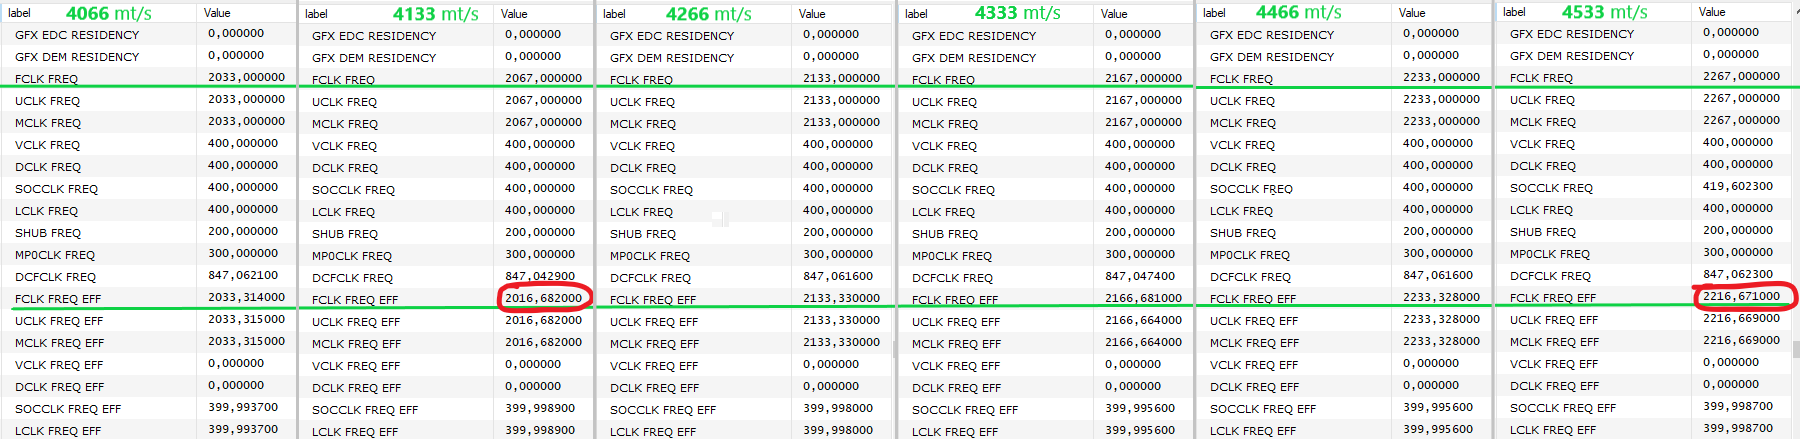
Task: Select FCLK FREQ EFF label beside 2033,314000
Action: (58, 298)
